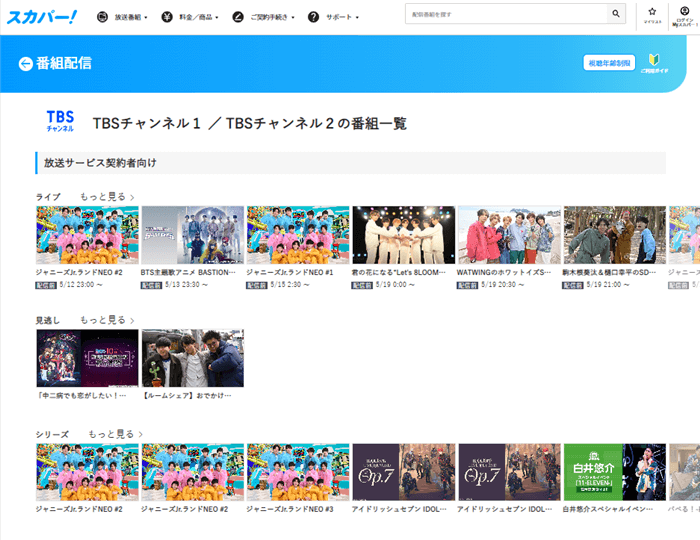Click the 番組配信 header title
The width and height of the screenshot is (700, 540).
[x=64, y=63]
